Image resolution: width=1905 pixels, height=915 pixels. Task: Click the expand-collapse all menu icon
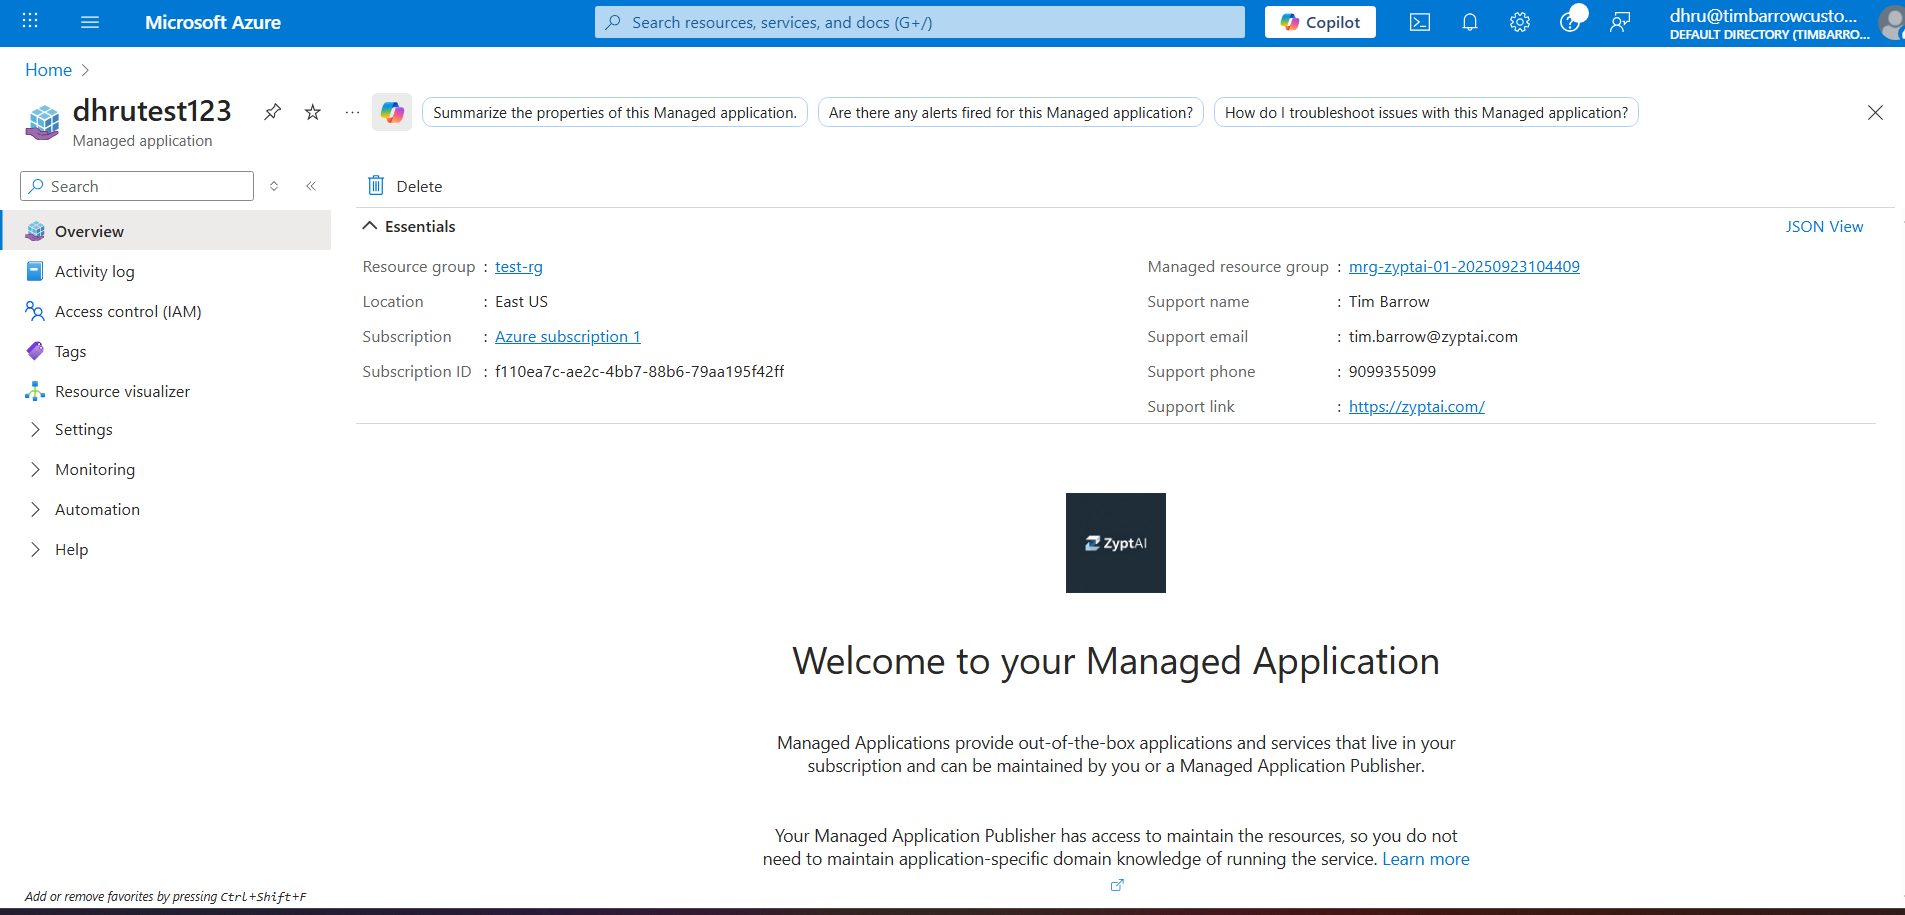pyautogui.click(x=274, y=186)
